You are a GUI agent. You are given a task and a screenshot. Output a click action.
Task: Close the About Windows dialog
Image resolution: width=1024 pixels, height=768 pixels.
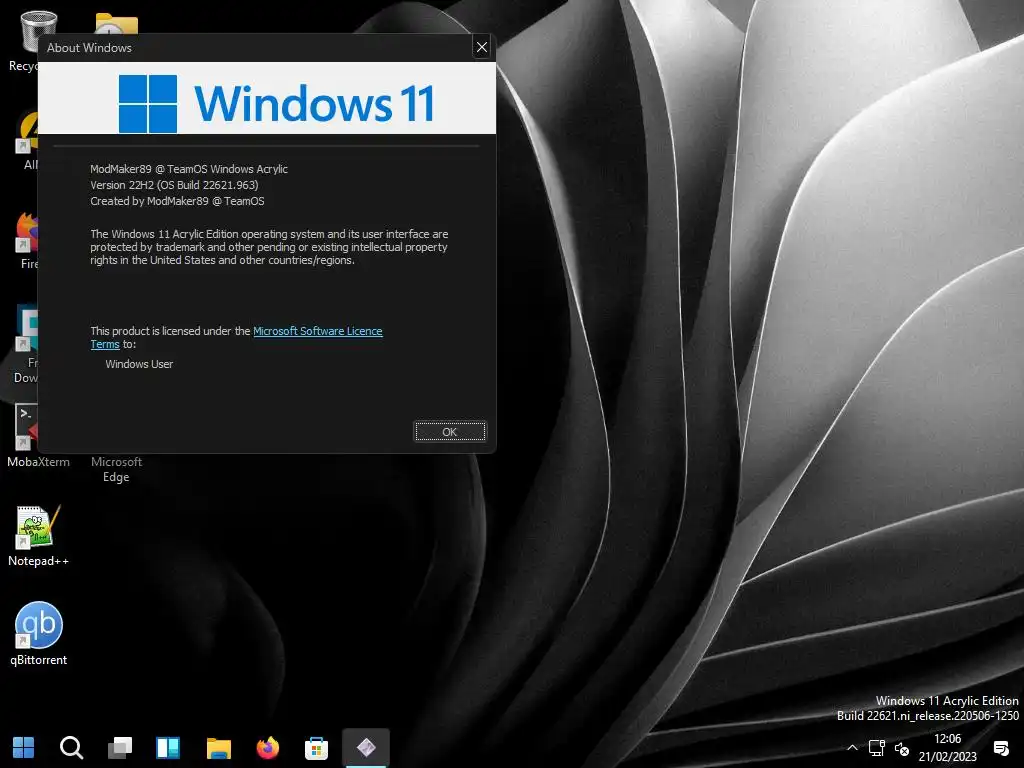pyautogui.click(x=482, y=47)
